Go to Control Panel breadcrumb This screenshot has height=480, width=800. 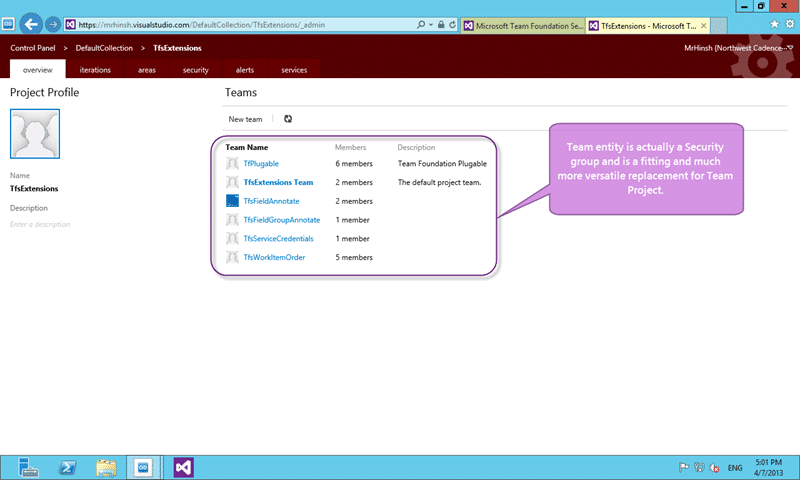tap(33, 48)
